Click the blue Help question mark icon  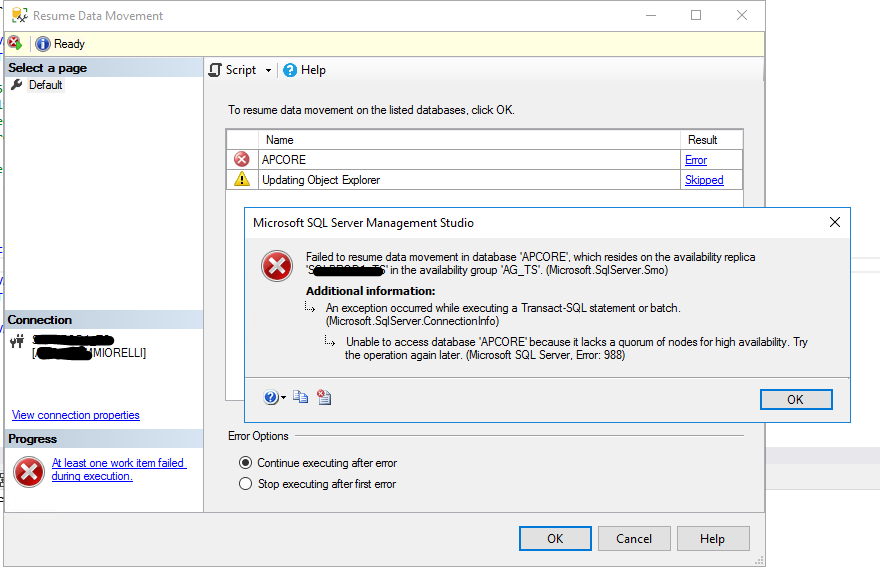pyautogui.click(x=290, y=70)
